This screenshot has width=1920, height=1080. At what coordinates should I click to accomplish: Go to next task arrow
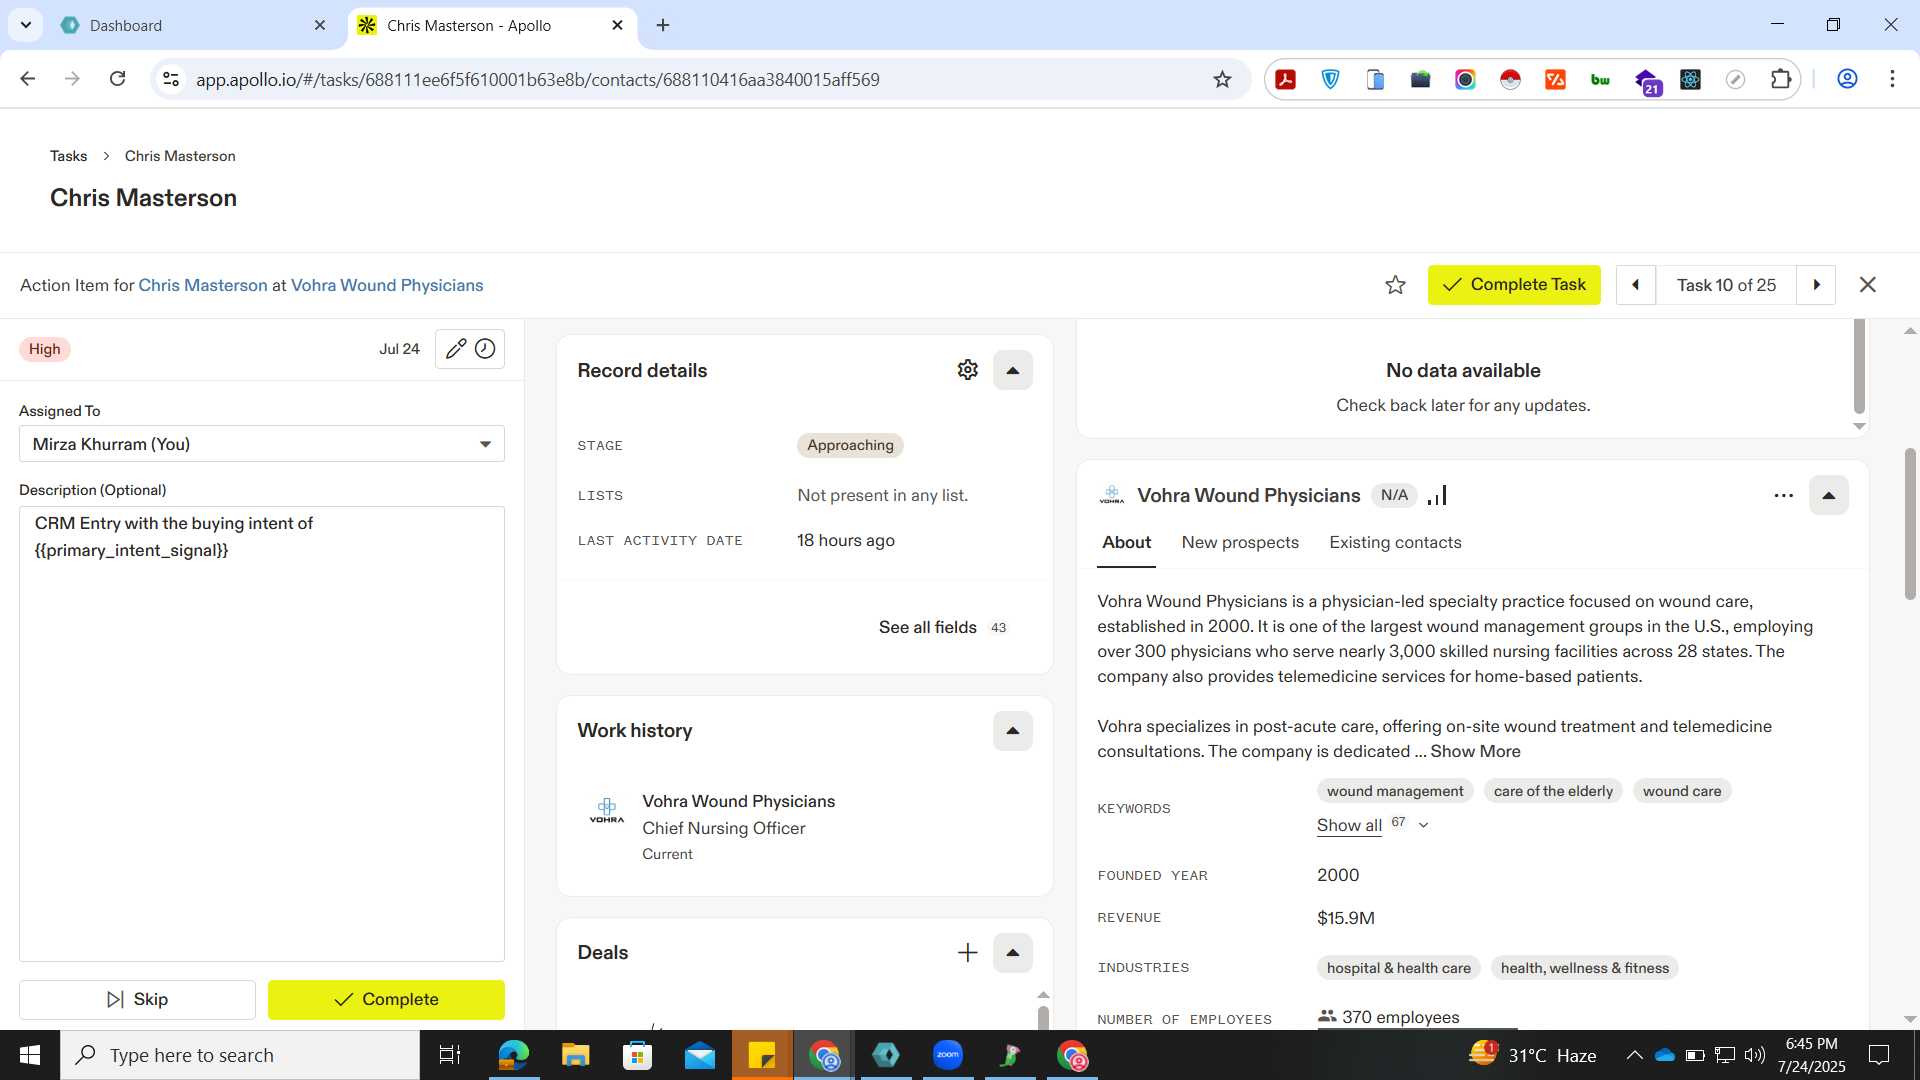[1816, 285]
